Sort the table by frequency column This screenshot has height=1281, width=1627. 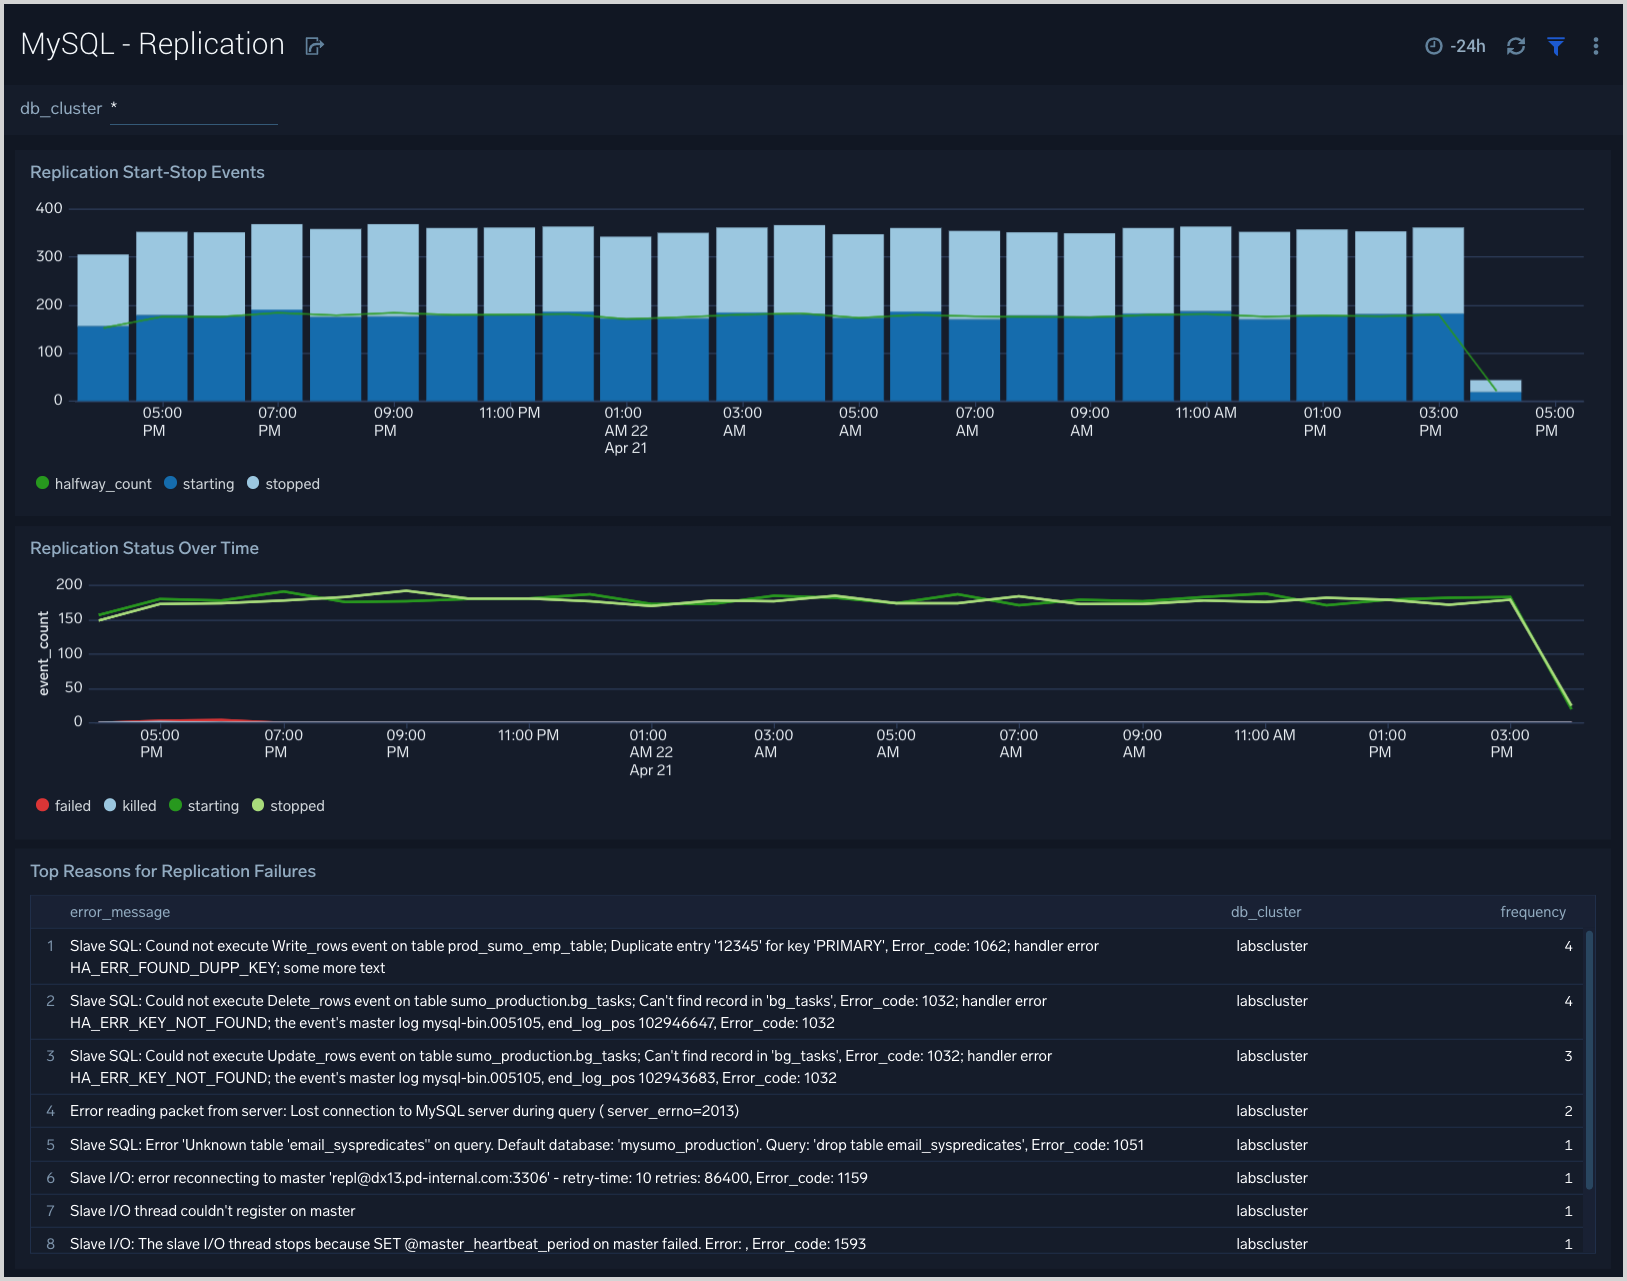click(1533, 911)
